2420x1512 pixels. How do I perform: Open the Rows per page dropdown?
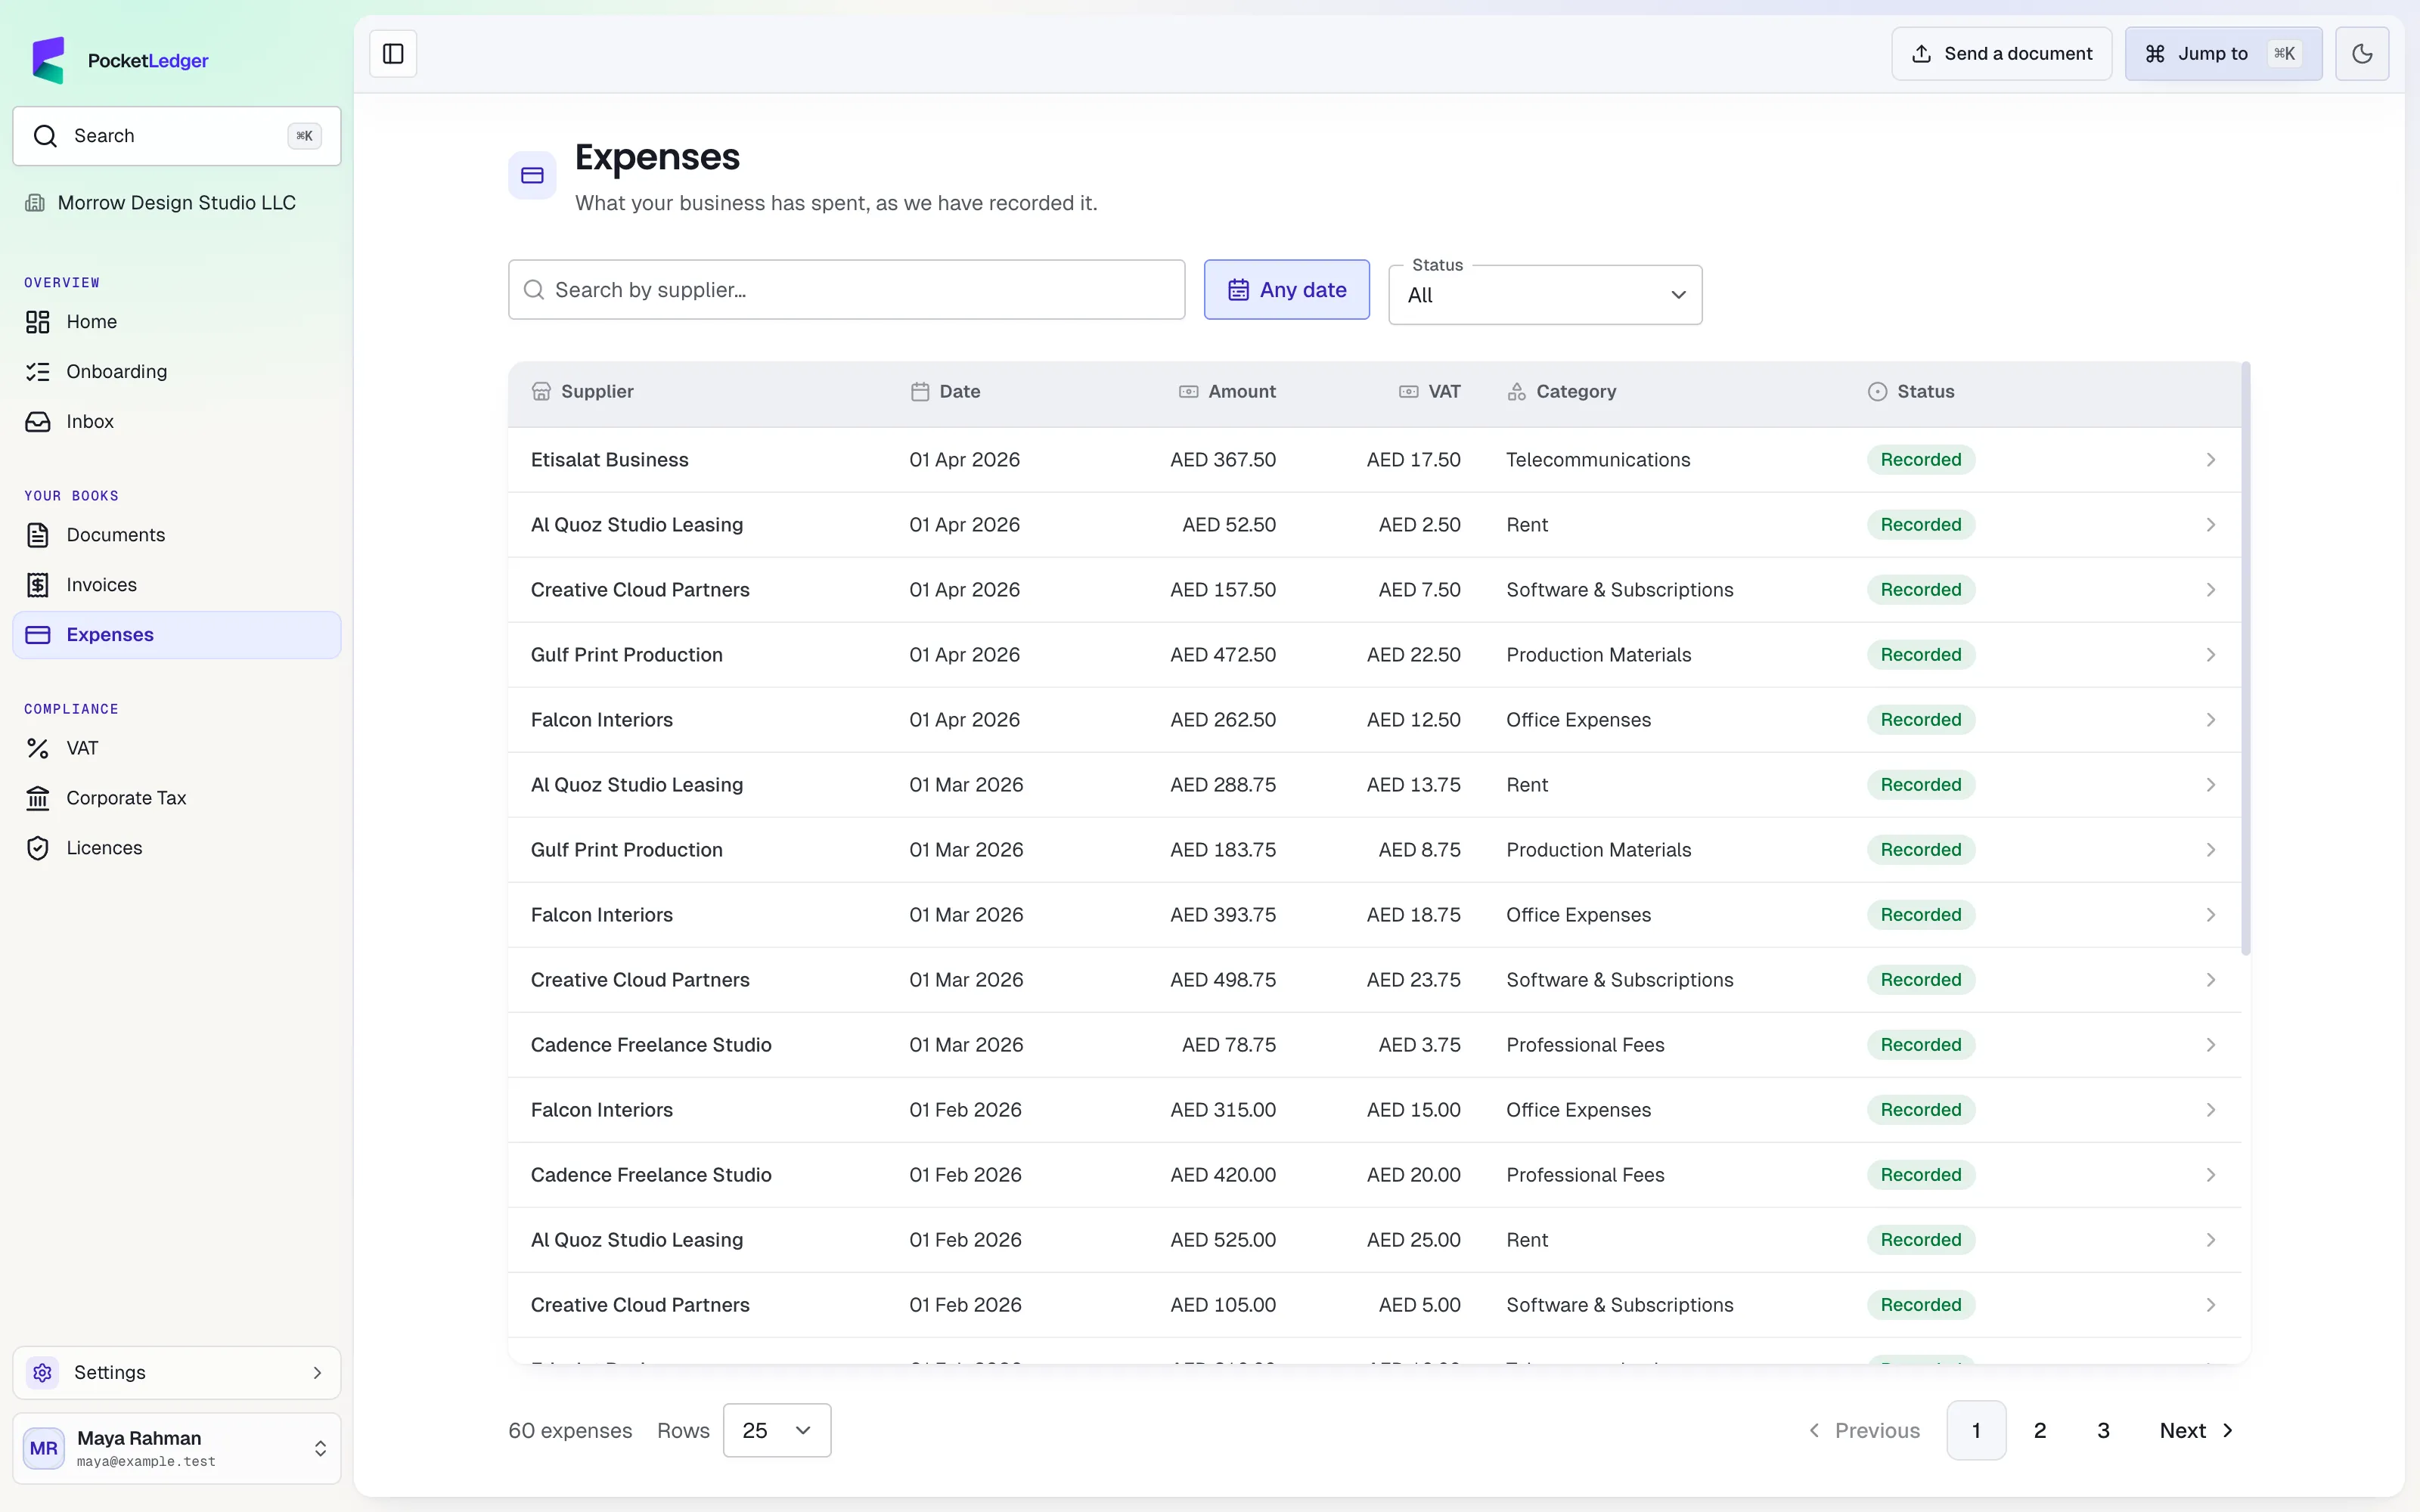[x=777, y=1430]
